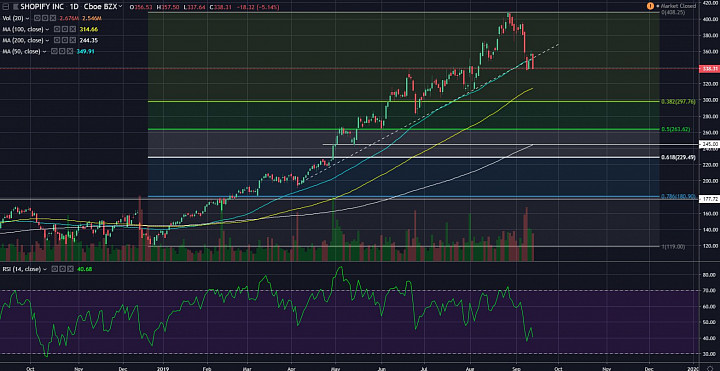This screenshot has width=720, height=371.
Task: Hide the MA (200, close) indicator
Action: click(56, 40)
